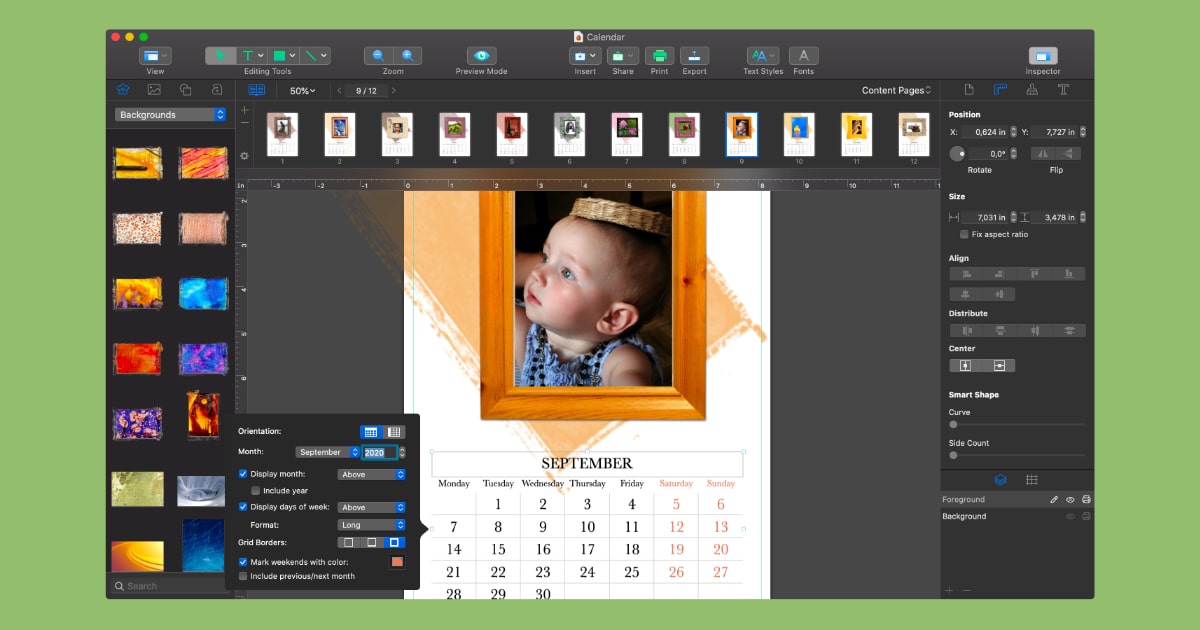Open the Geometry inspector tab
The image size is (1200, 630).
click(x=1000, y=90)
